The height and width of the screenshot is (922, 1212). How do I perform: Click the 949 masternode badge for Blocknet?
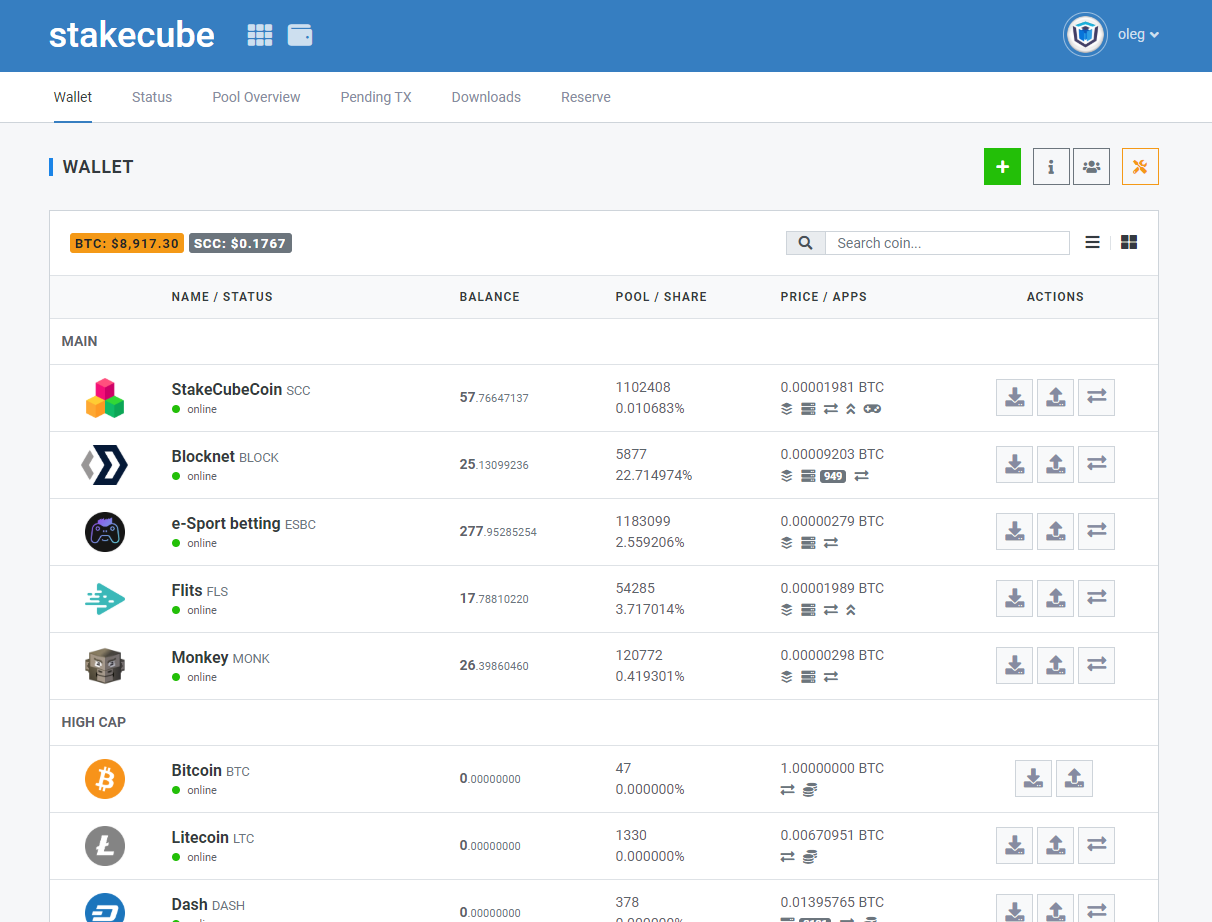[833, 476]
